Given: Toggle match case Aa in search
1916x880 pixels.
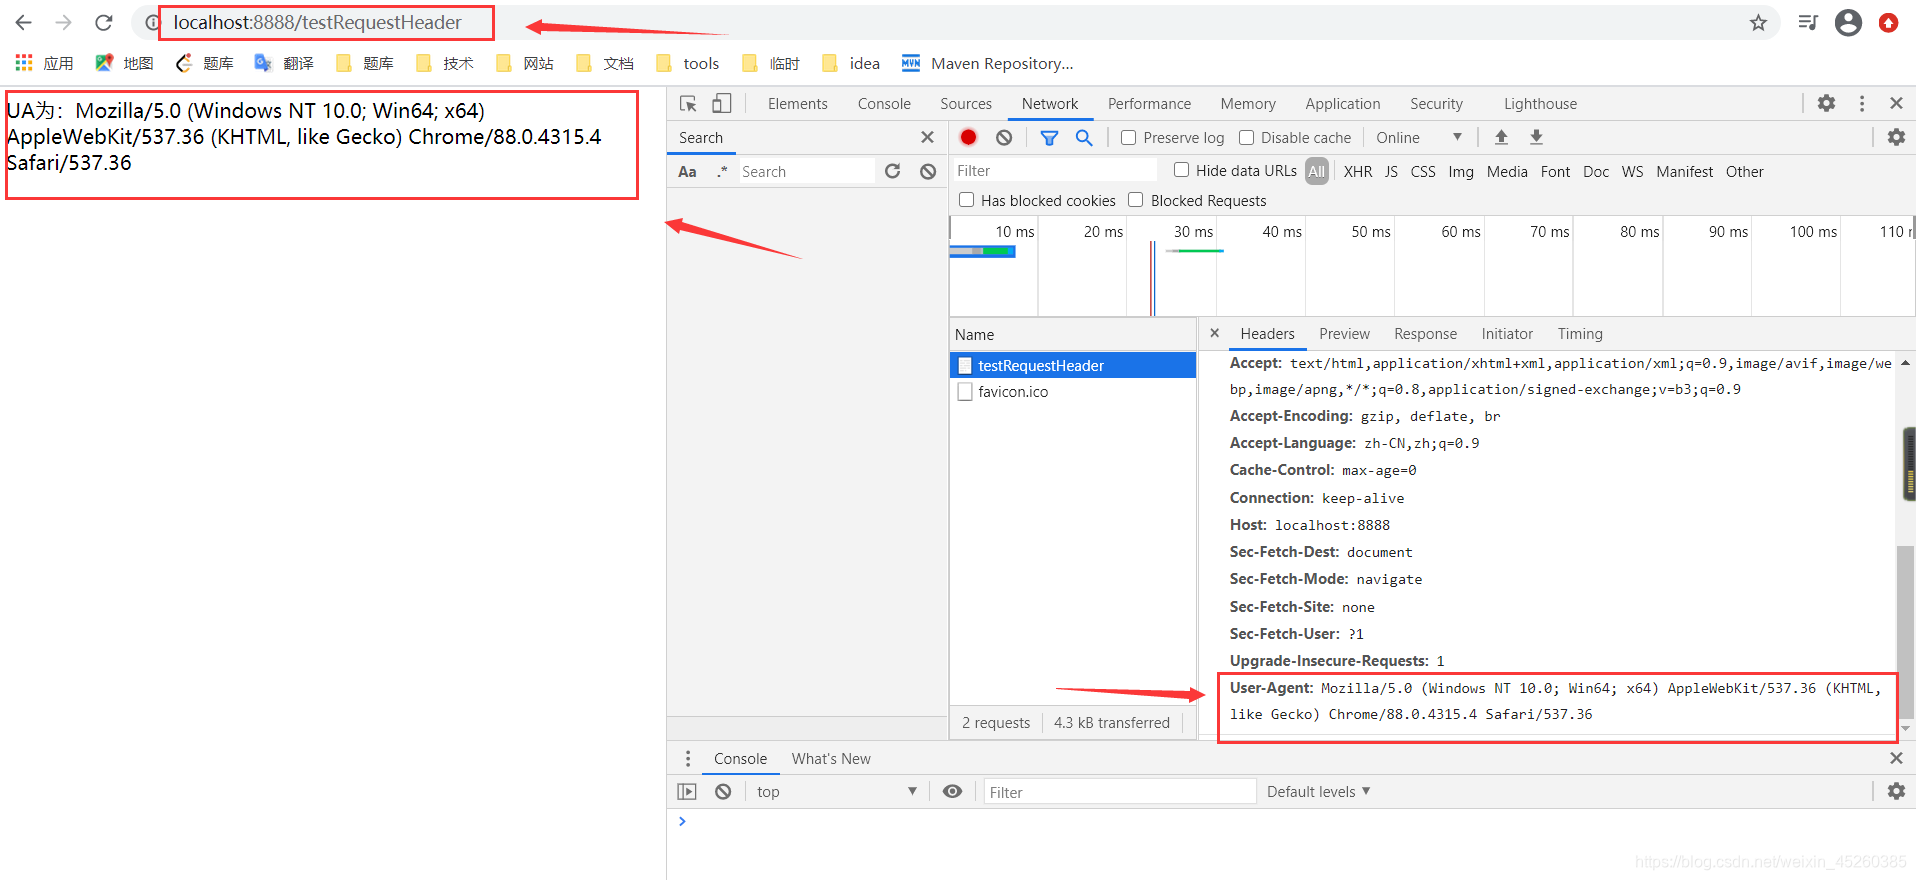Looking at the screenshot, I should click(x=687, y=171).
